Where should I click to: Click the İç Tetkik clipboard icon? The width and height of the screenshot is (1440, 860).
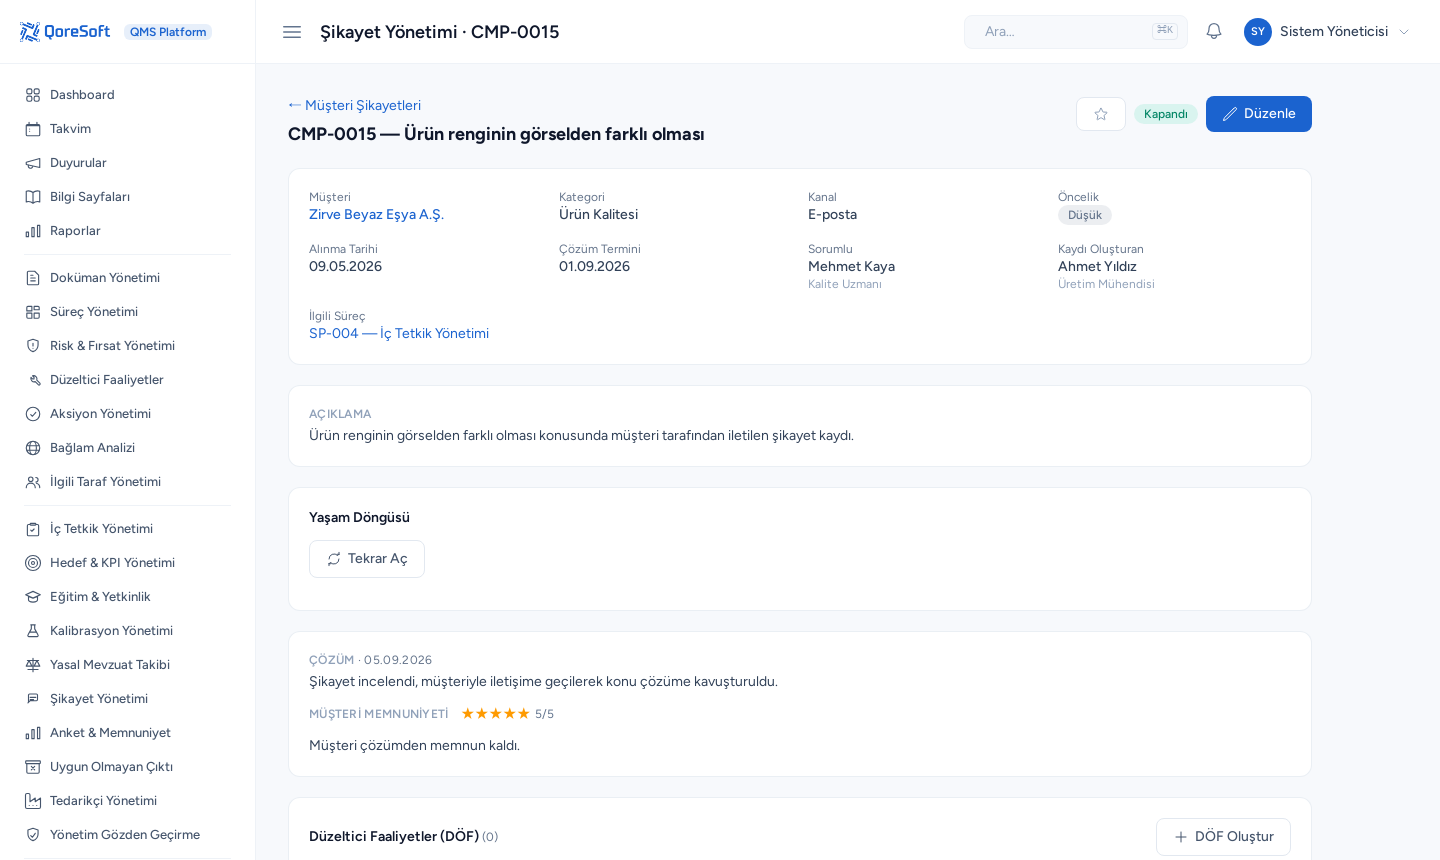[33, 529]
